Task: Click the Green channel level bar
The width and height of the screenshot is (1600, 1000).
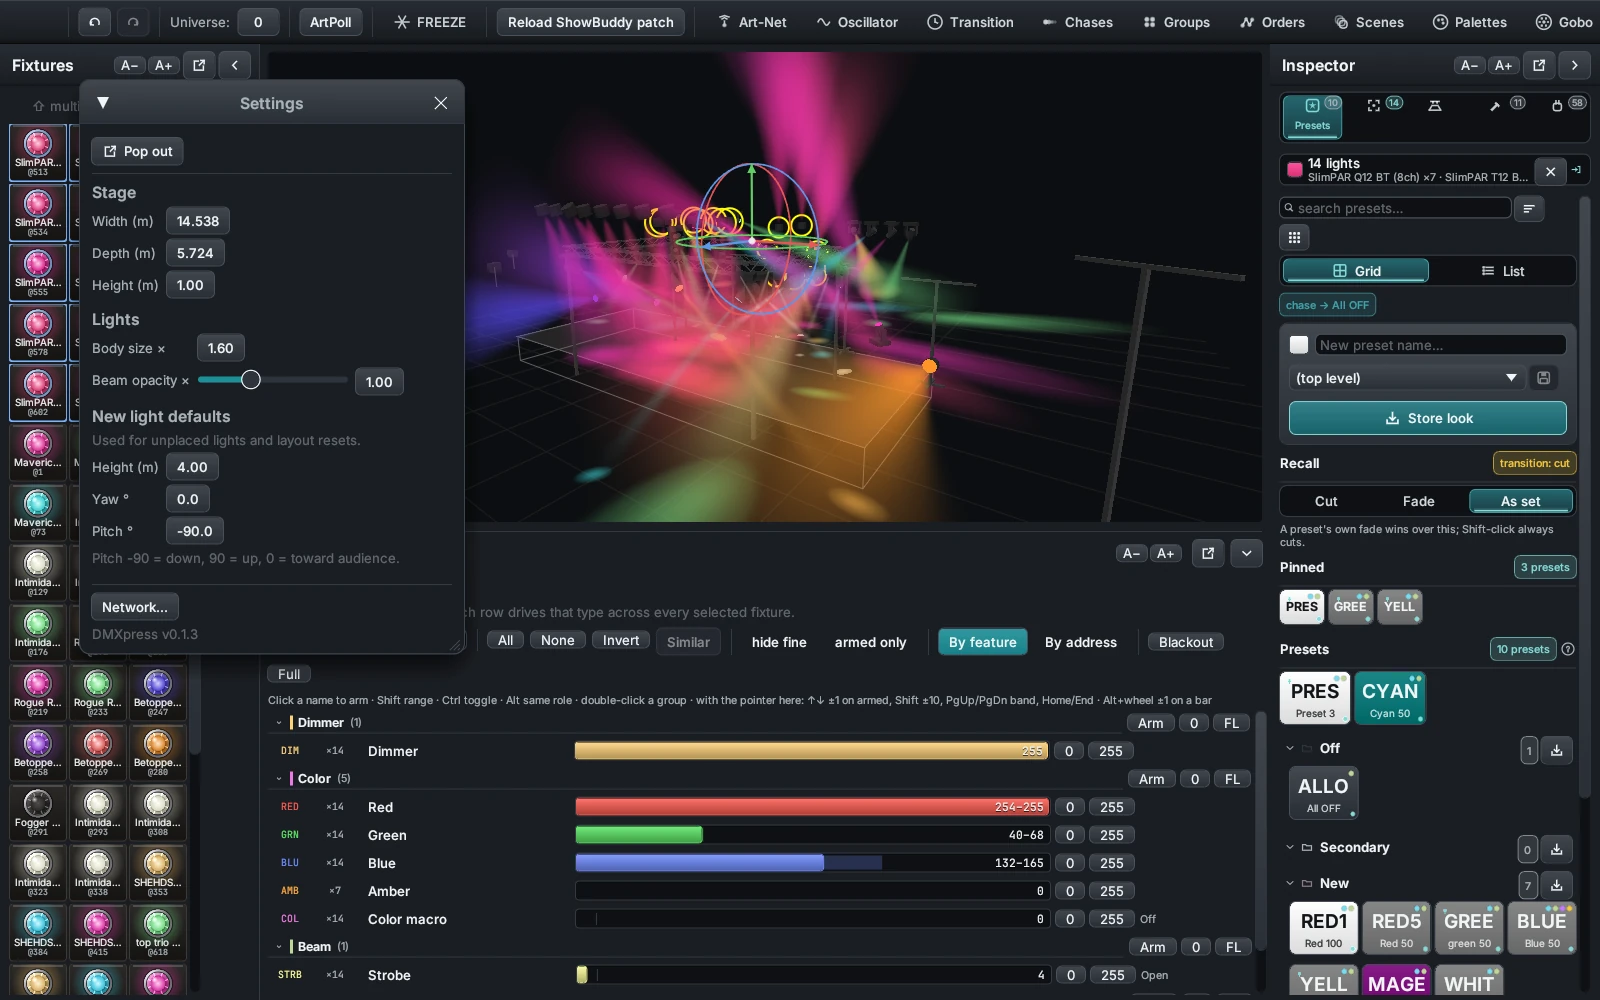Action: pos(811,835)
